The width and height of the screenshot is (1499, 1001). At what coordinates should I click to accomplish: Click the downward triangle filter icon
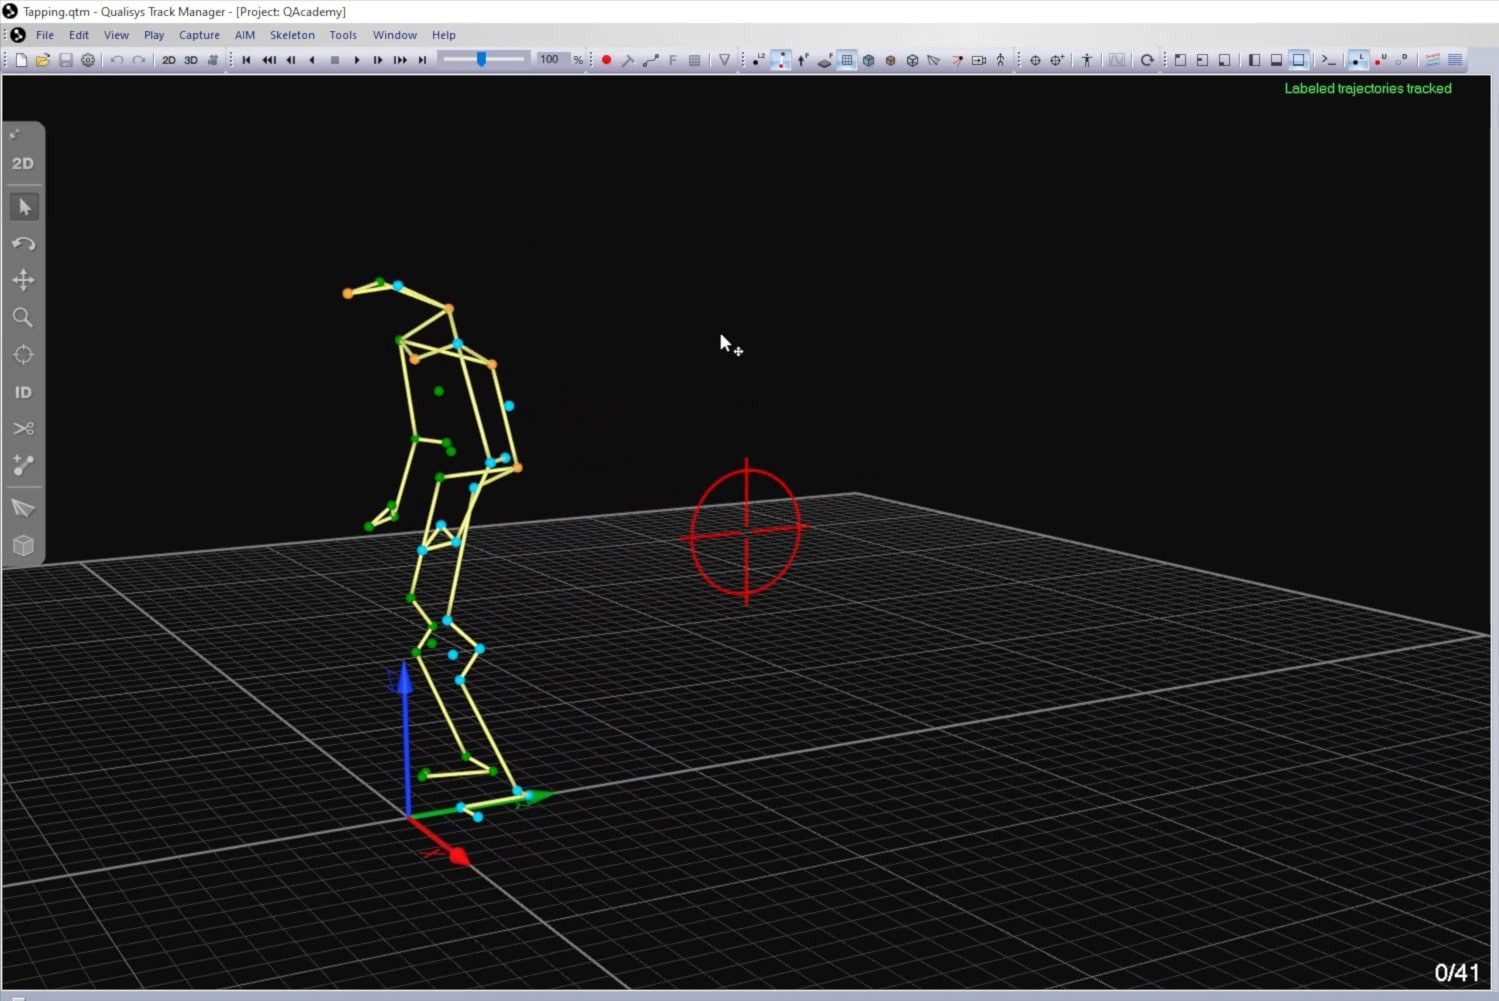(x=725, y=60)
